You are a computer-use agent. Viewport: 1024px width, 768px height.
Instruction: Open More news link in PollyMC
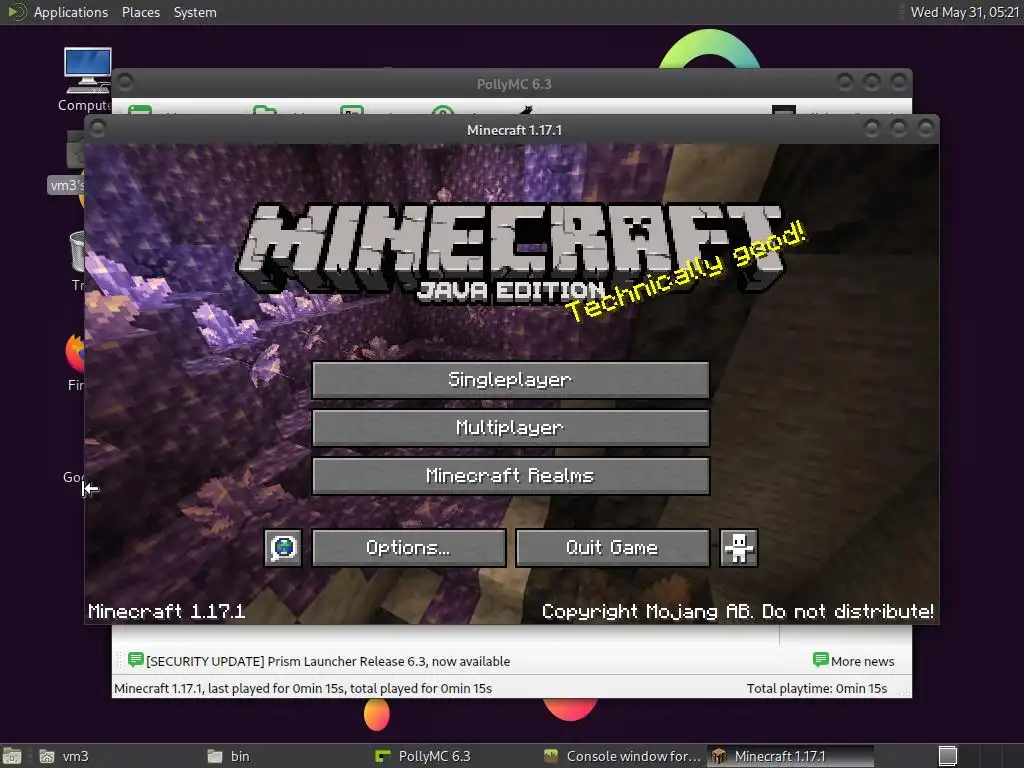tap(862, 662)
